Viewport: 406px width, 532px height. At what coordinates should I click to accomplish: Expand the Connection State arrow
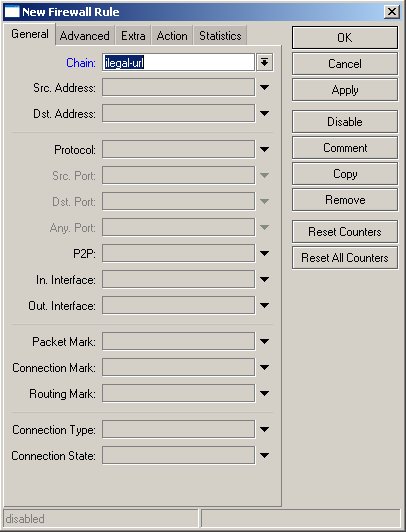point(265,455)
